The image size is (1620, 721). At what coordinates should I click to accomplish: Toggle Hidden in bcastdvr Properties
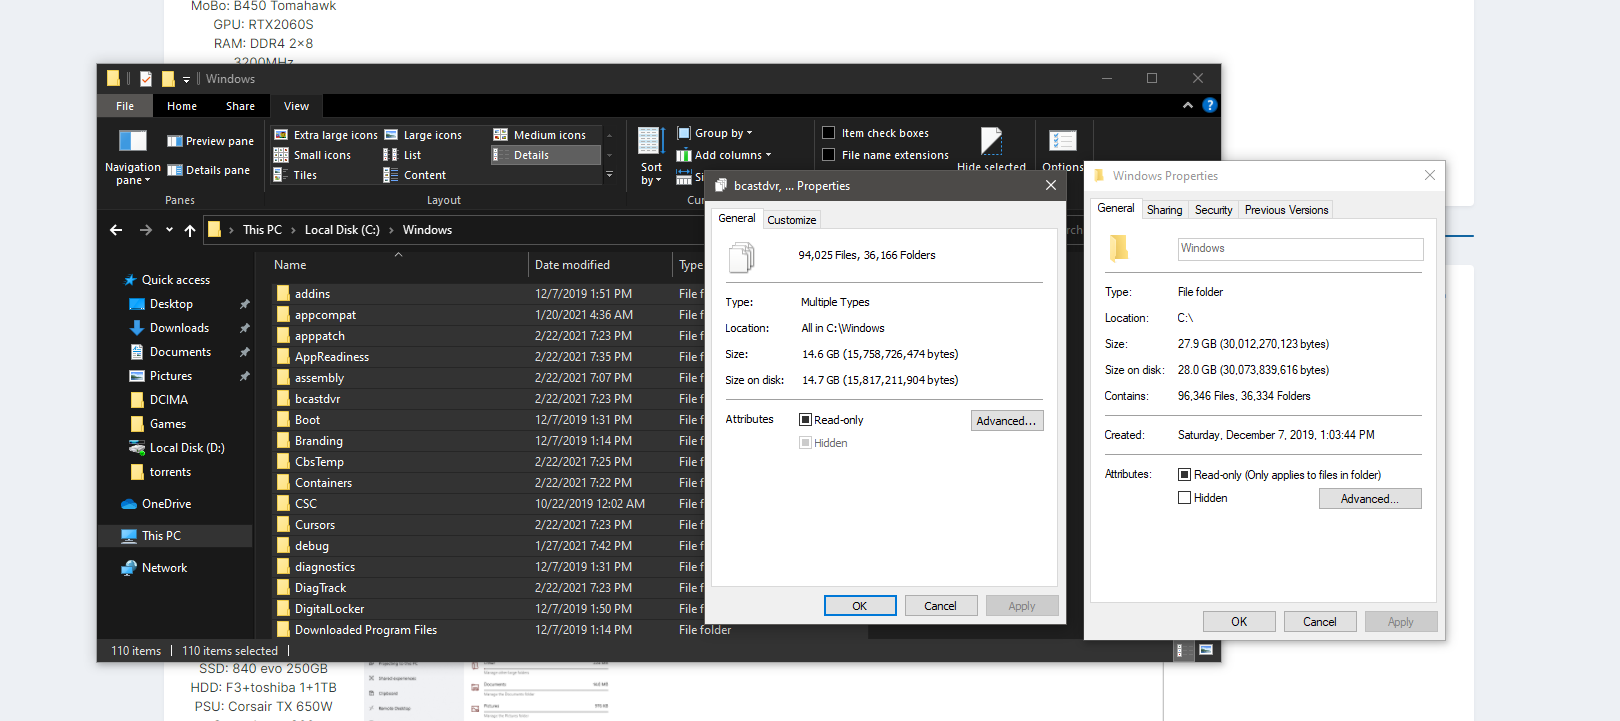click(805, 443)
